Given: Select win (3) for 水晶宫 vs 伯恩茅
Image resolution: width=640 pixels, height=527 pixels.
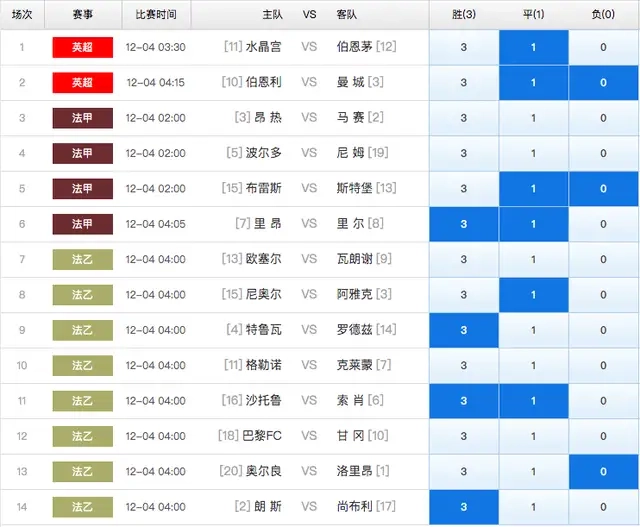Looking at the screenshot, I should tap(464, 47).
